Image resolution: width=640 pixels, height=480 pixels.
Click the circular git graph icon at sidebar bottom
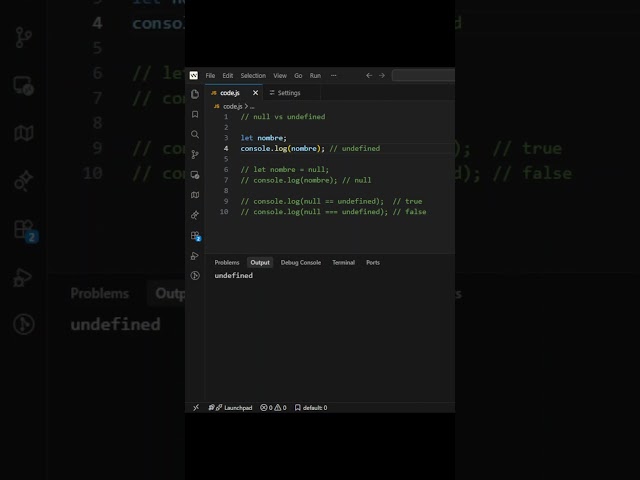click(195, 276)
